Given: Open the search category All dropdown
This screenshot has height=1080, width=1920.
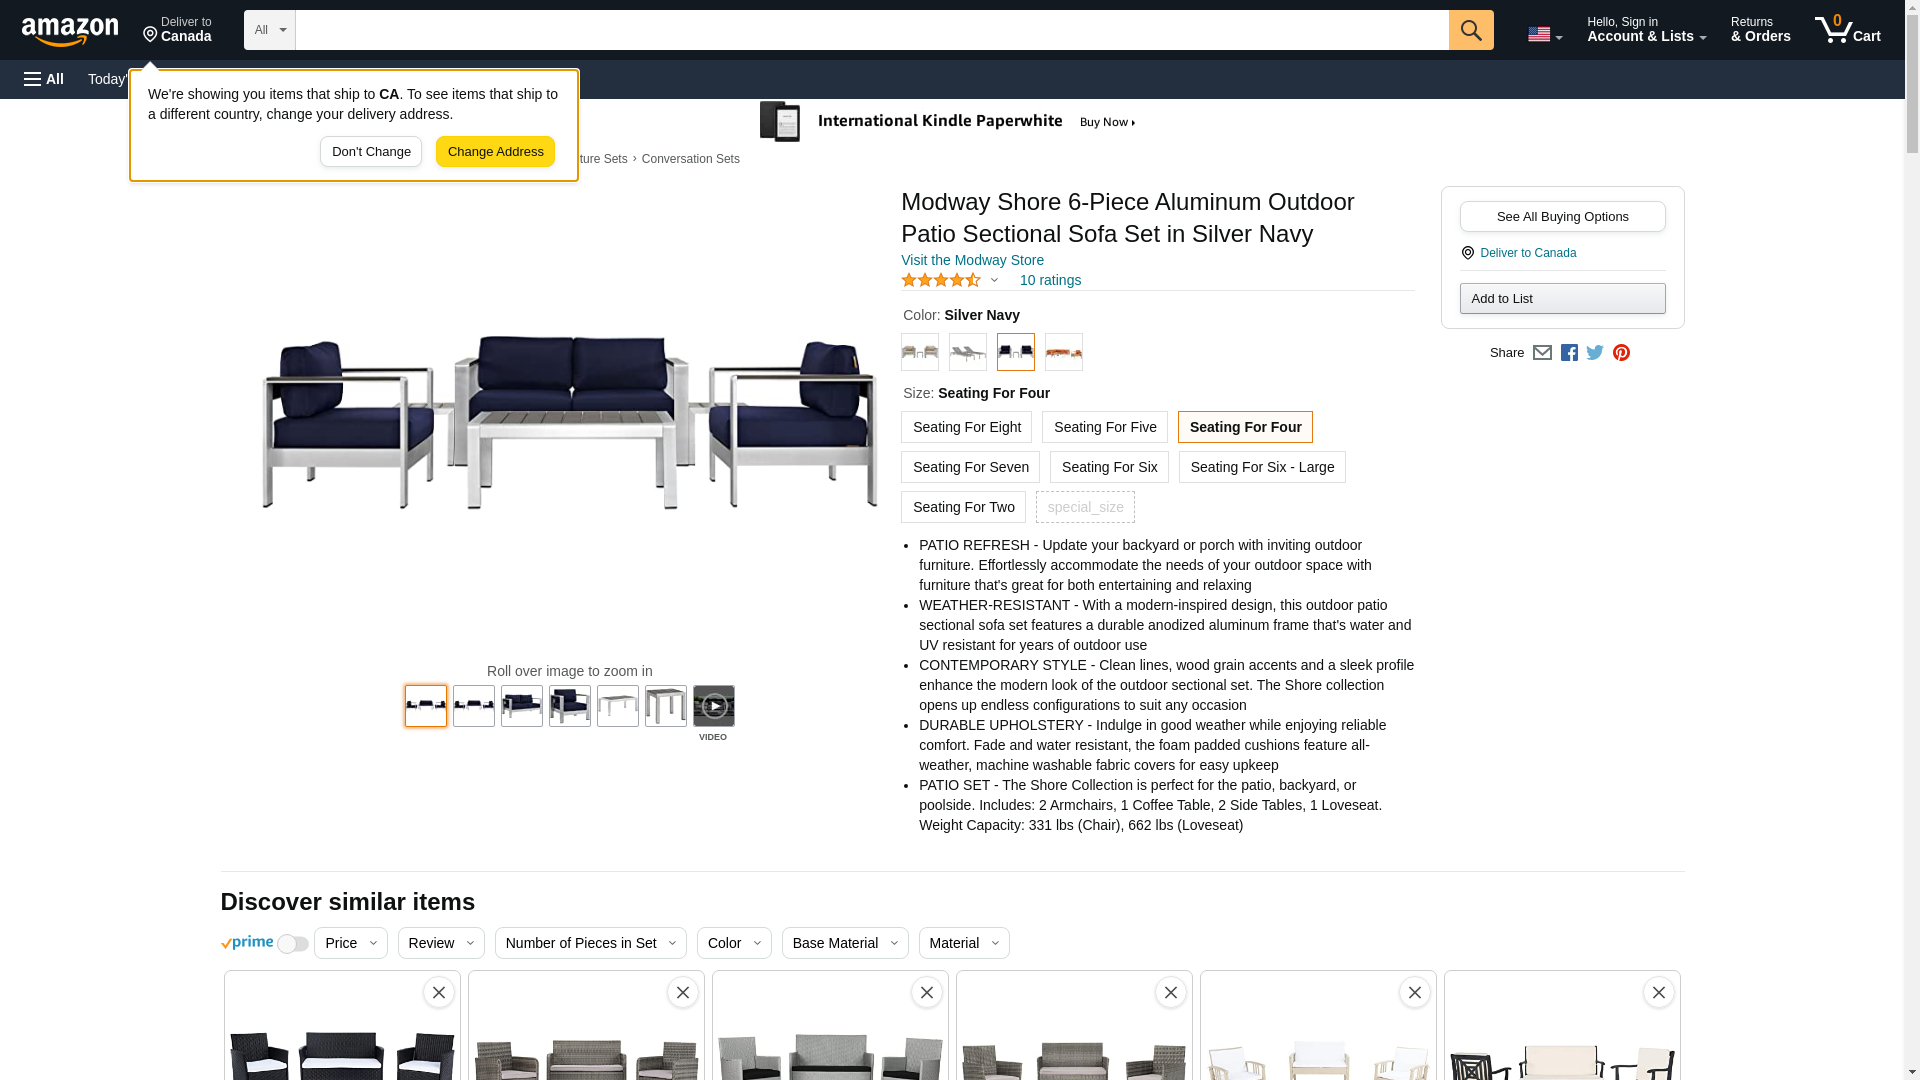Looking at the screenshot, I should (269, 30).
